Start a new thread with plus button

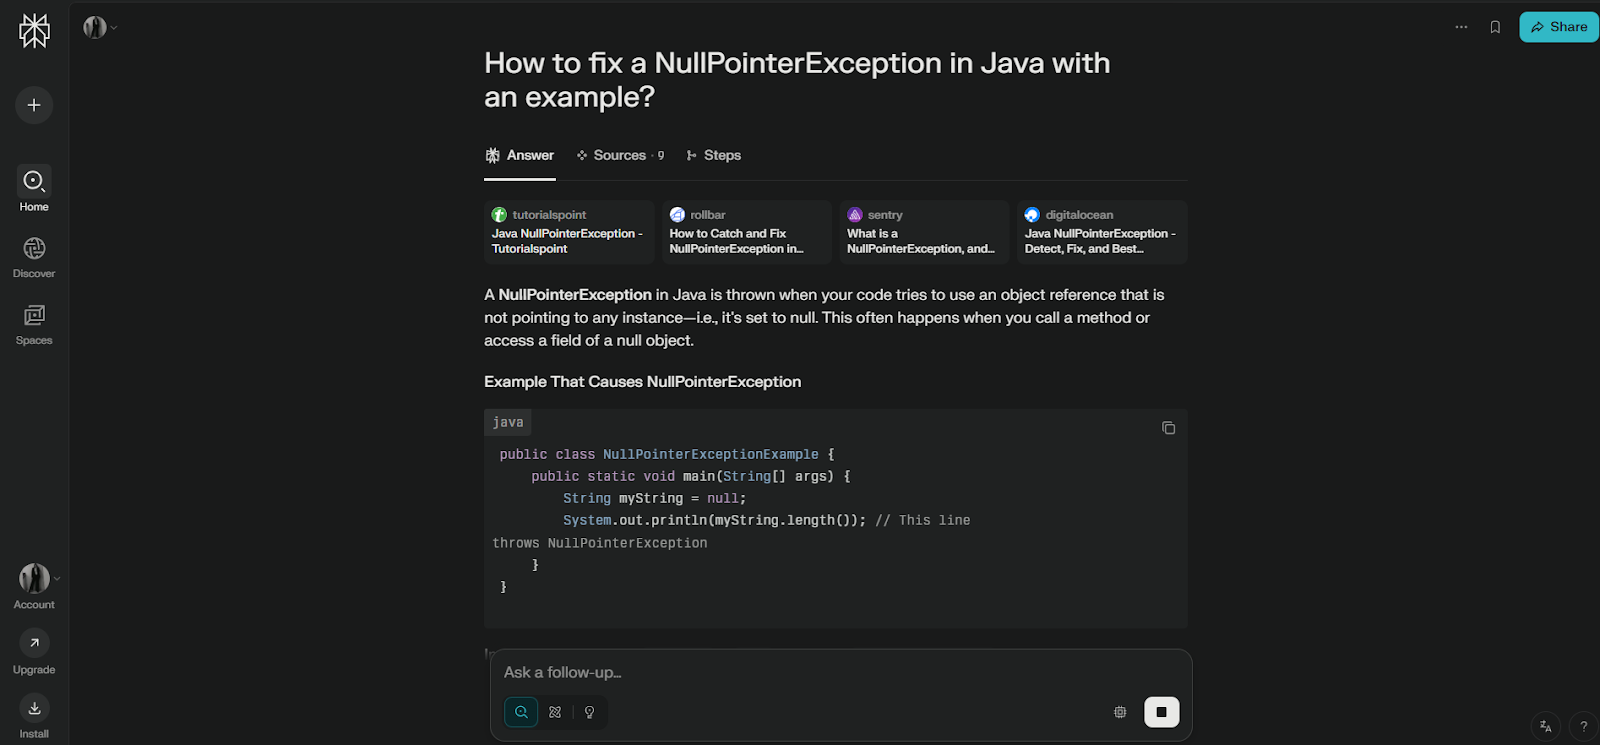point(34,105)
